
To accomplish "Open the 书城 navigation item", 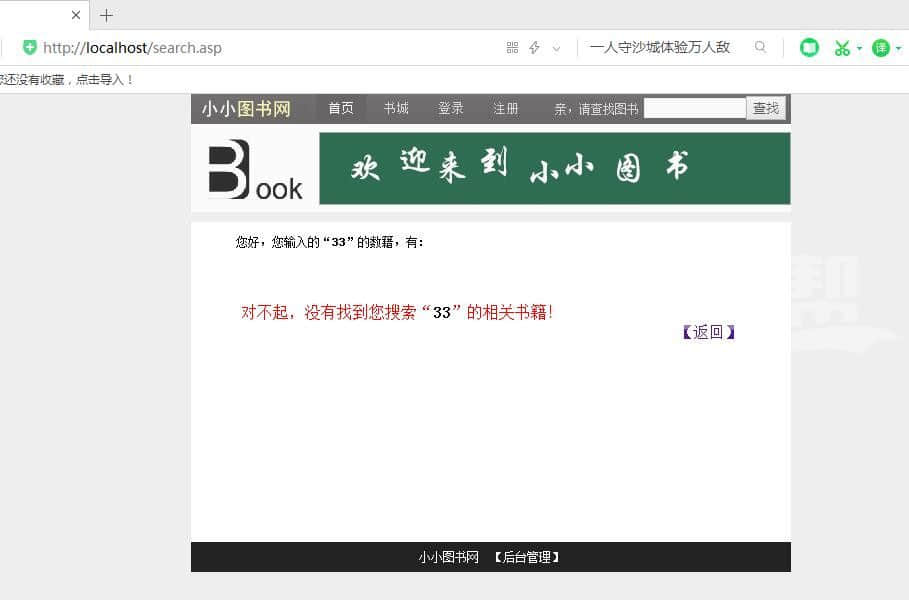I will 396,108.
